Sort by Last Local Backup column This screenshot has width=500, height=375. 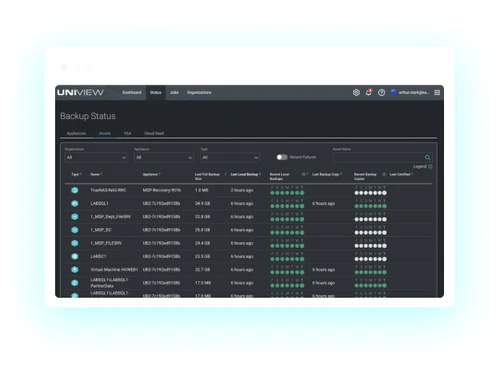click(246, 174)
